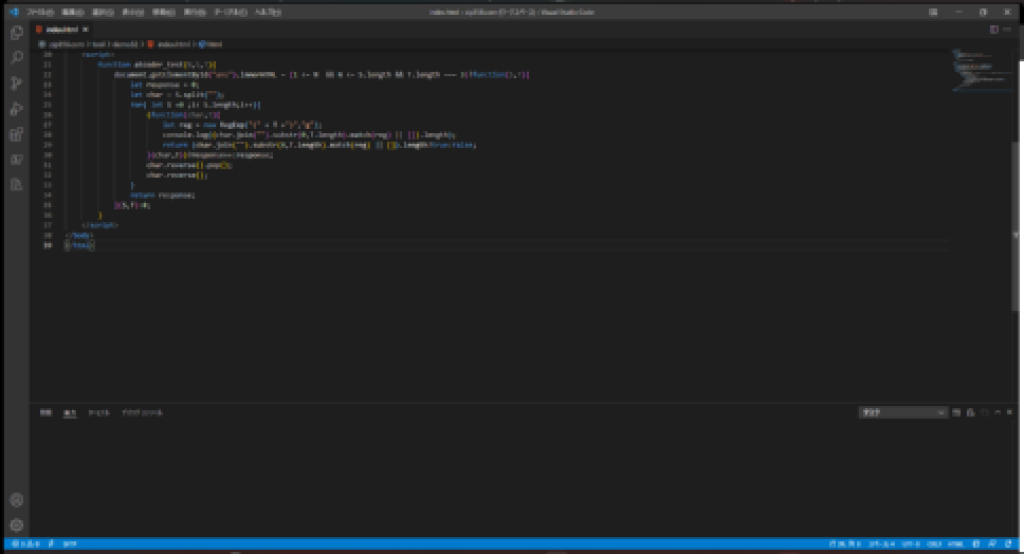
Task: Open the ヘルプ (Help) menu
Action: [x=268, y=12]
